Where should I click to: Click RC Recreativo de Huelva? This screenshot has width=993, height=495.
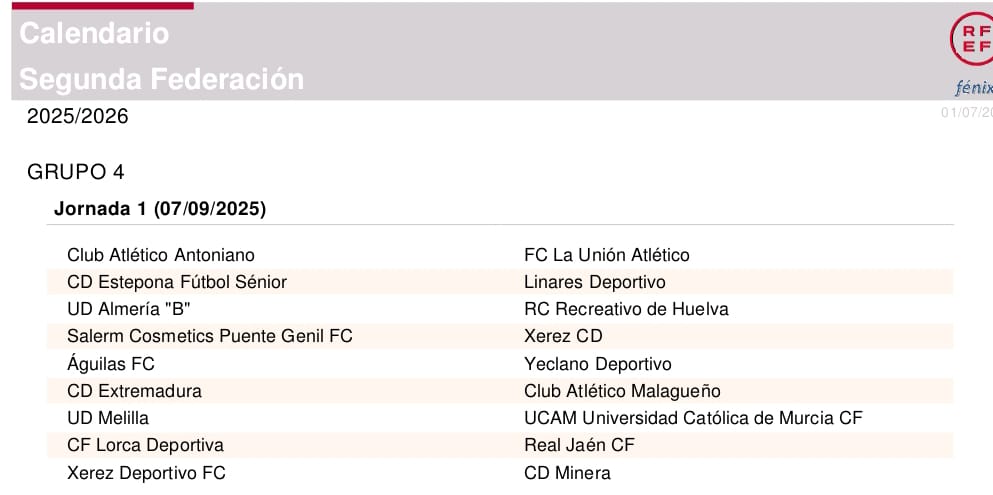click(626, 309)
